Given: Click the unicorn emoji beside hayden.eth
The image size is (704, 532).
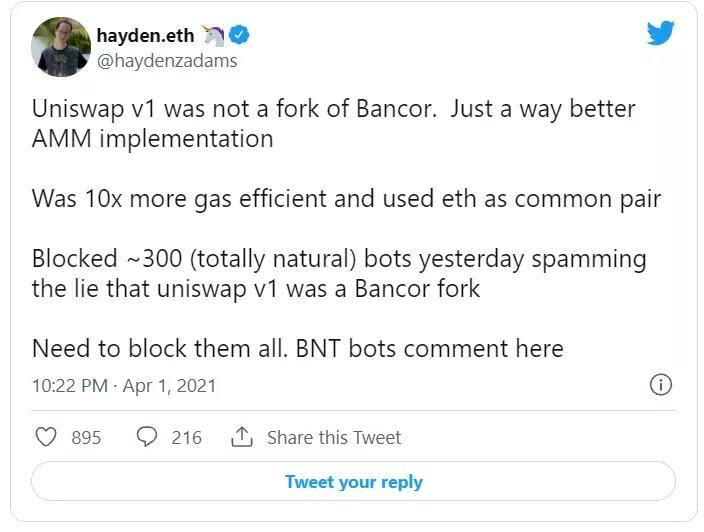Looking at the screenshot, I should tap(213, 36).
